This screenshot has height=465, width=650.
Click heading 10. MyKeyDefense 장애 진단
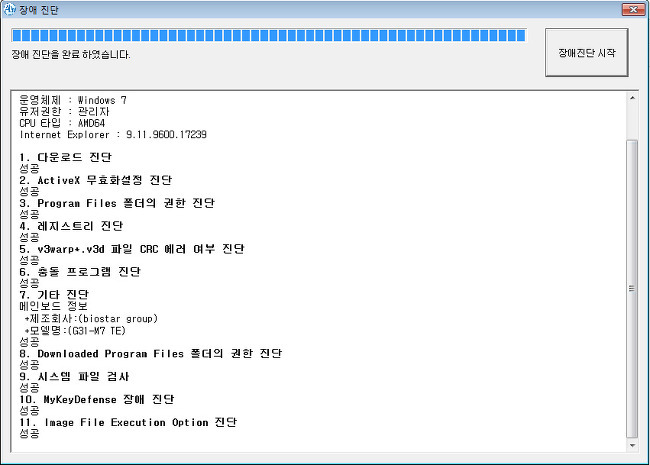[x=97, y=400]
